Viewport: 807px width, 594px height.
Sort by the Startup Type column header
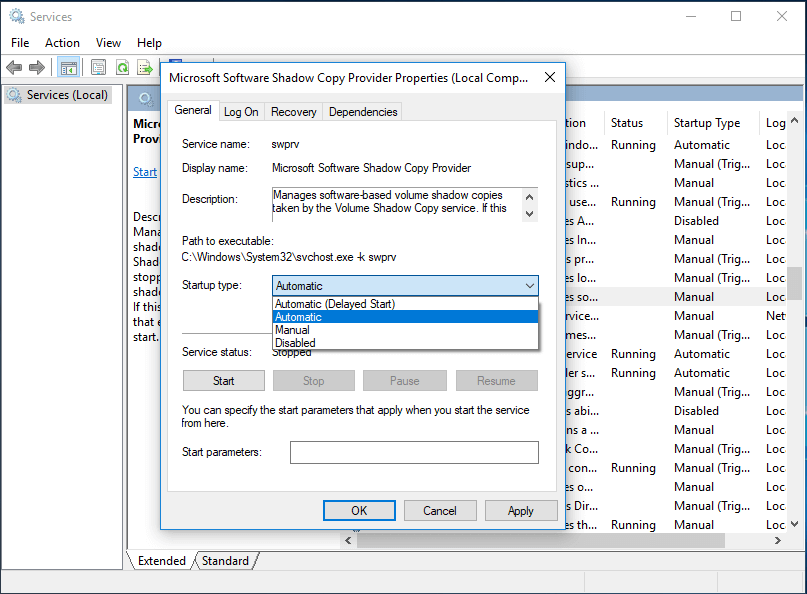[x=713, y=123]
